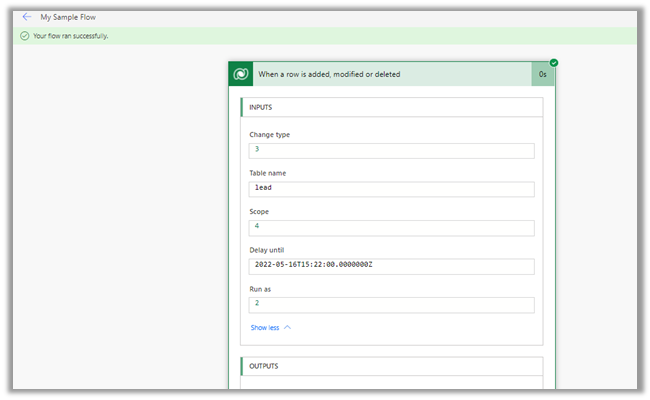Click the Show less link
The height and width of the screenshot is (400, 650).
click(265, 327)
